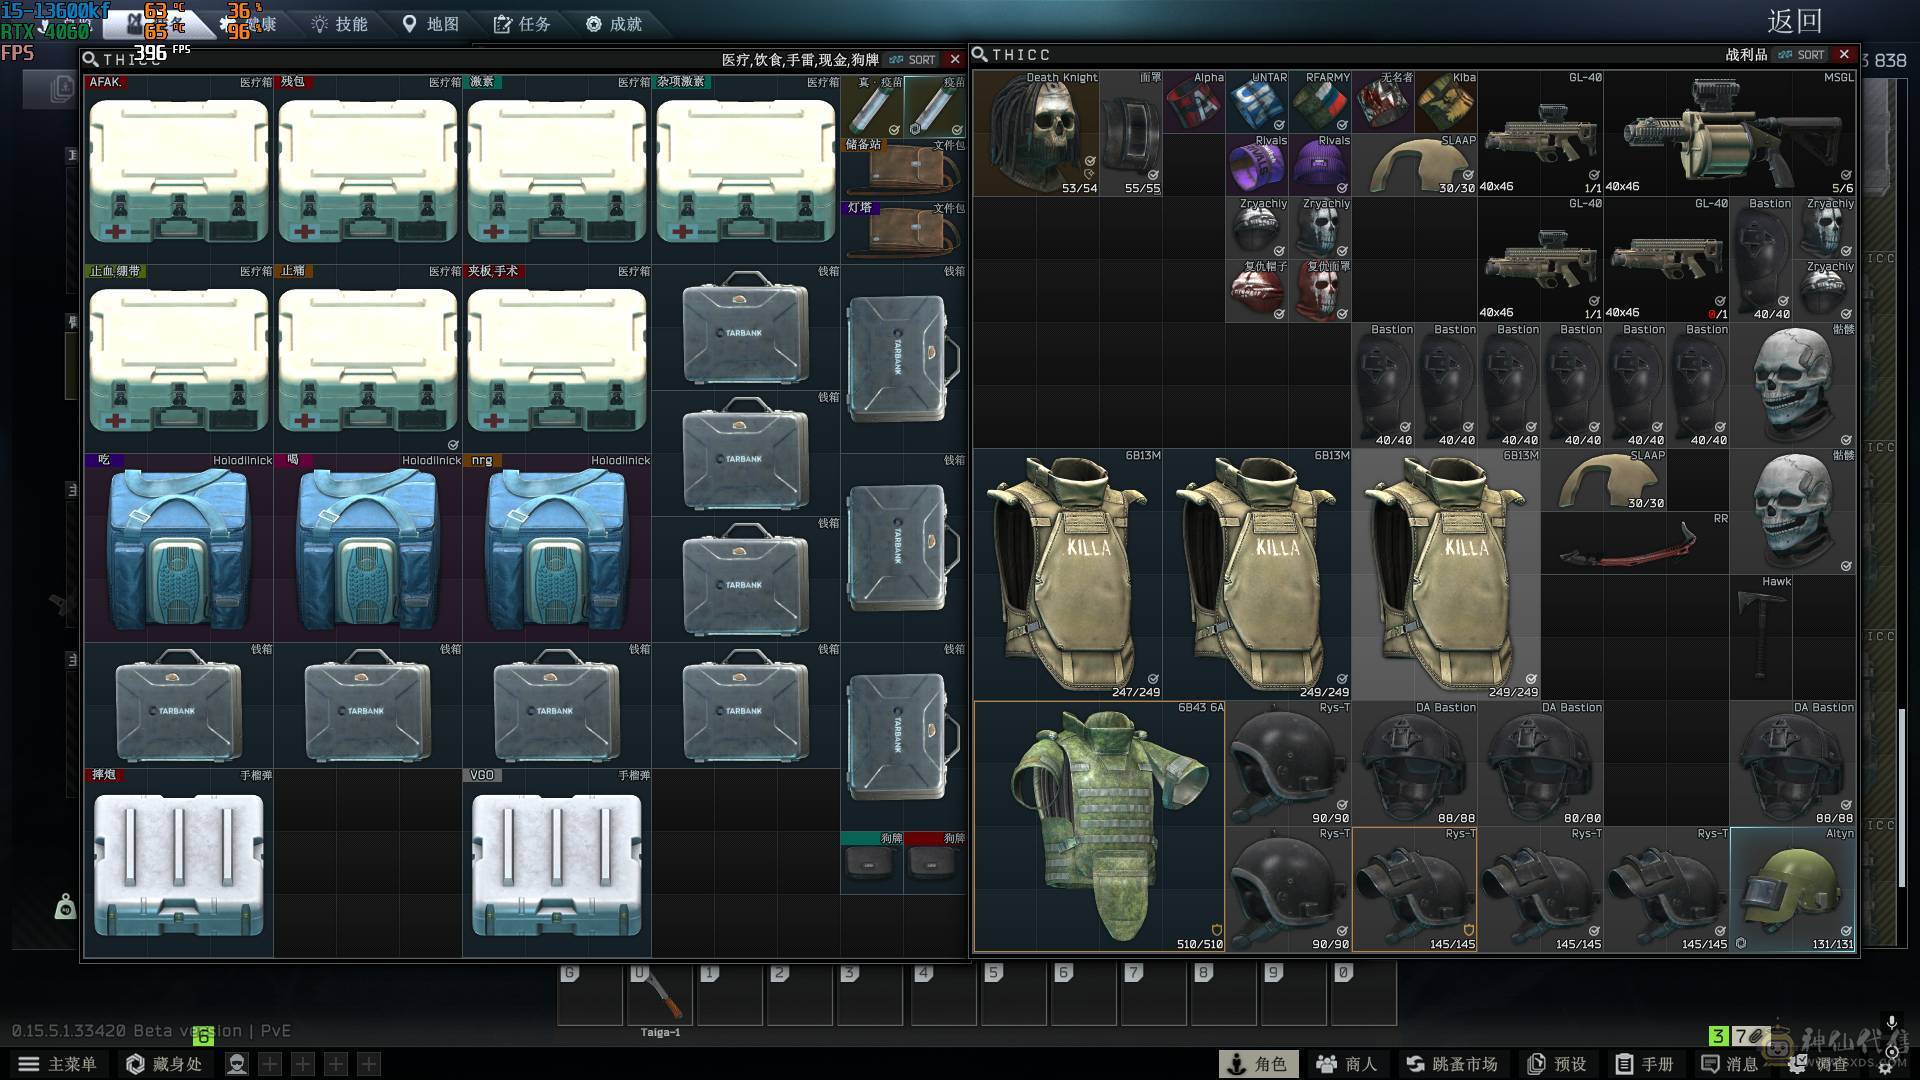Screen dimensions: 1920x1080
Task: Select the Rivals purple armband
Action: click(x=1257, y=165)
